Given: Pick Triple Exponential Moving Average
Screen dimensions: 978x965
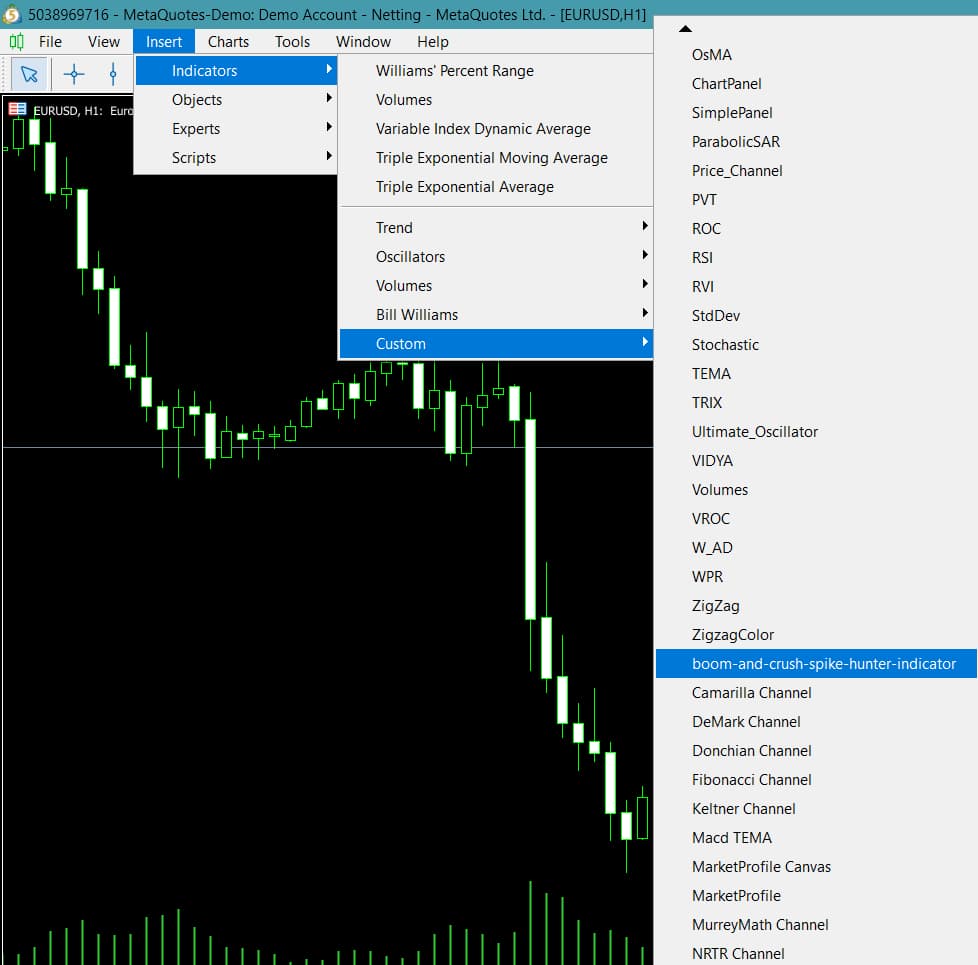Looking at the screenshot, I should point(491,158).
